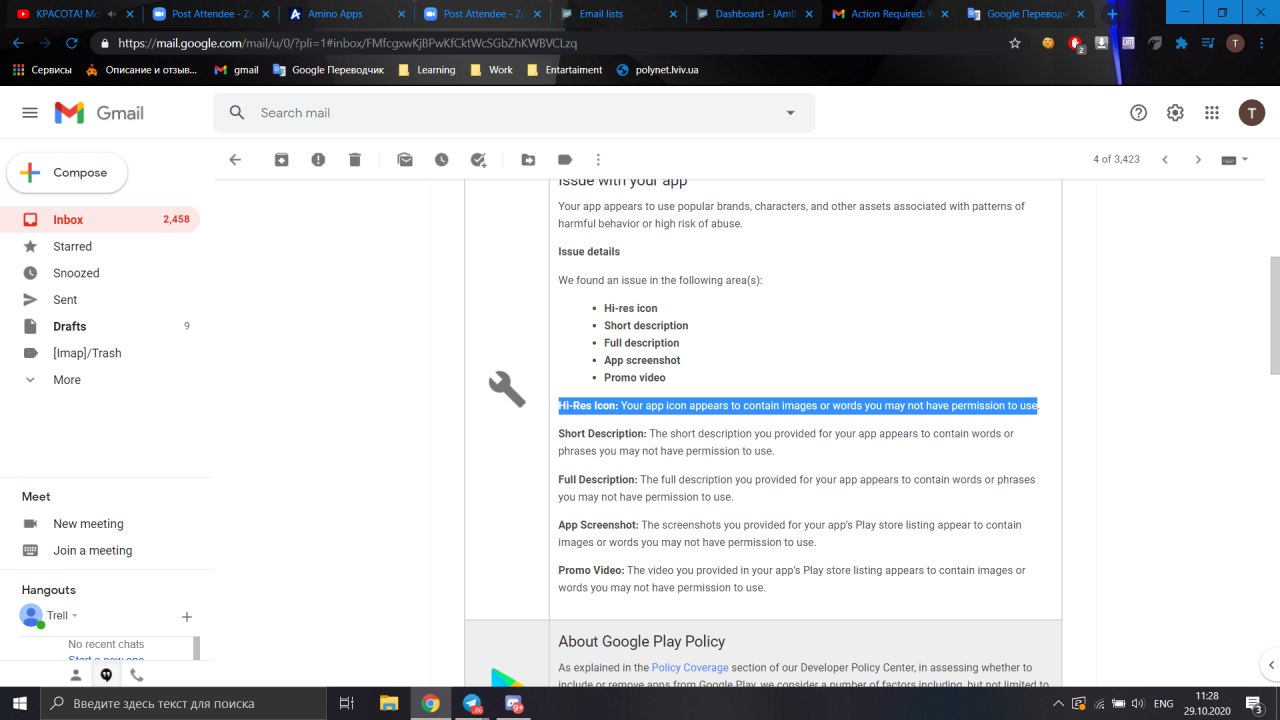Open the Inbox folder
Image resolution: width=1280 pixels, height=720 pixels.
point(100,220)
